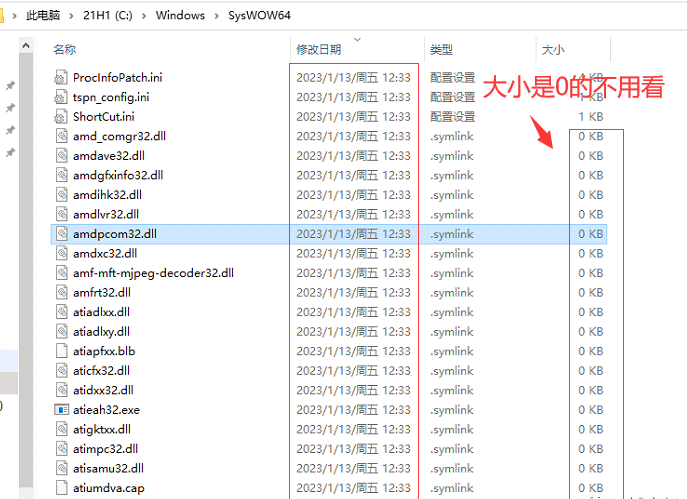Sort files by the 类型 column header
Screen dimensions: 687x499
[x=441, y=49]
